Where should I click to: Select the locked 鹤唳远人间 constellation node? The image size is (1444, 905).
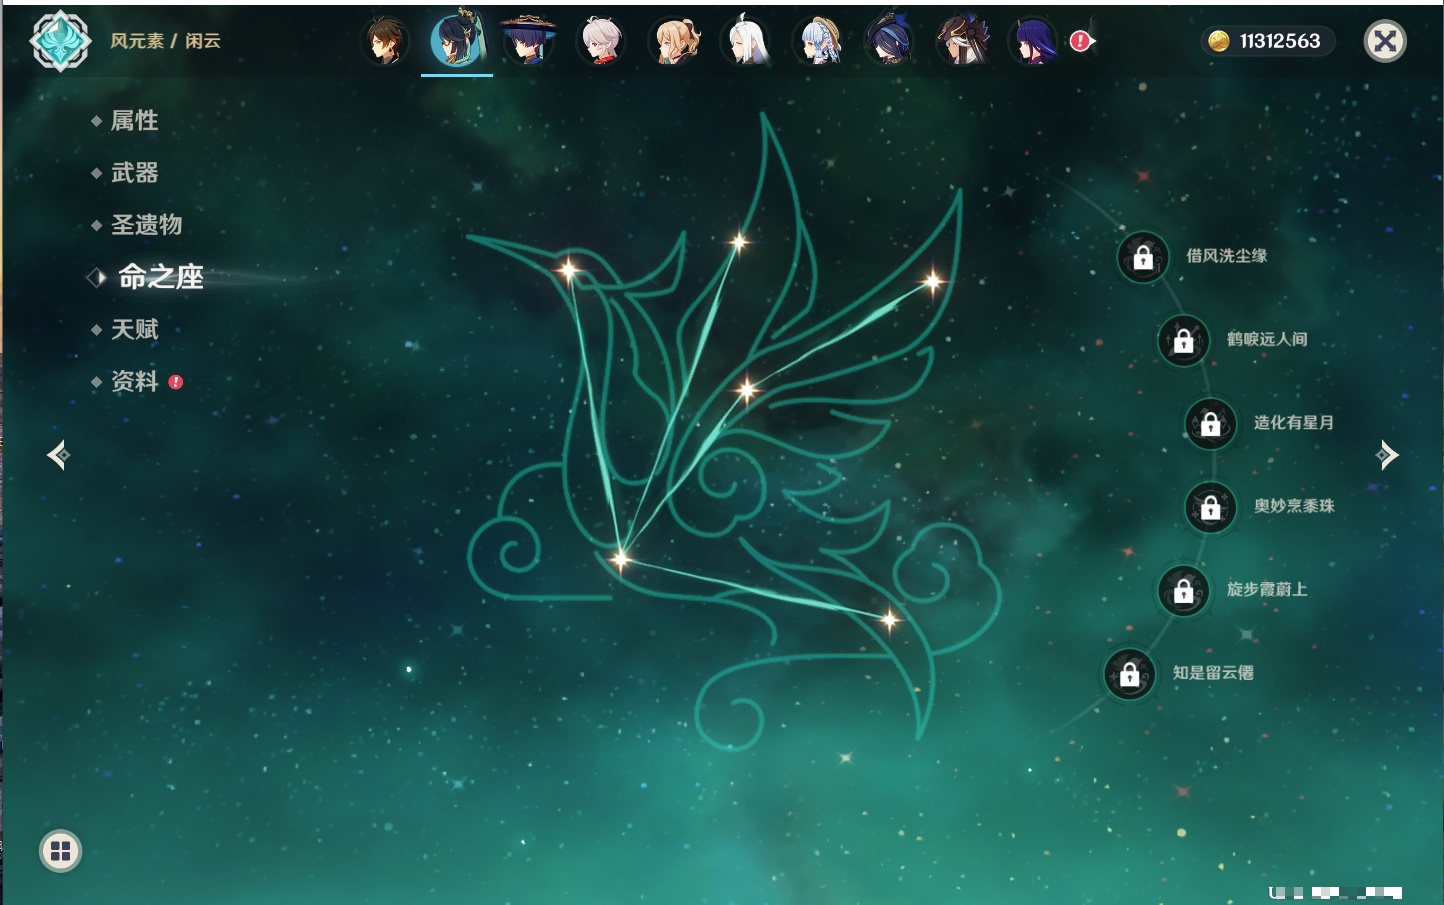pyautogui.click(x=1183, y=341)
